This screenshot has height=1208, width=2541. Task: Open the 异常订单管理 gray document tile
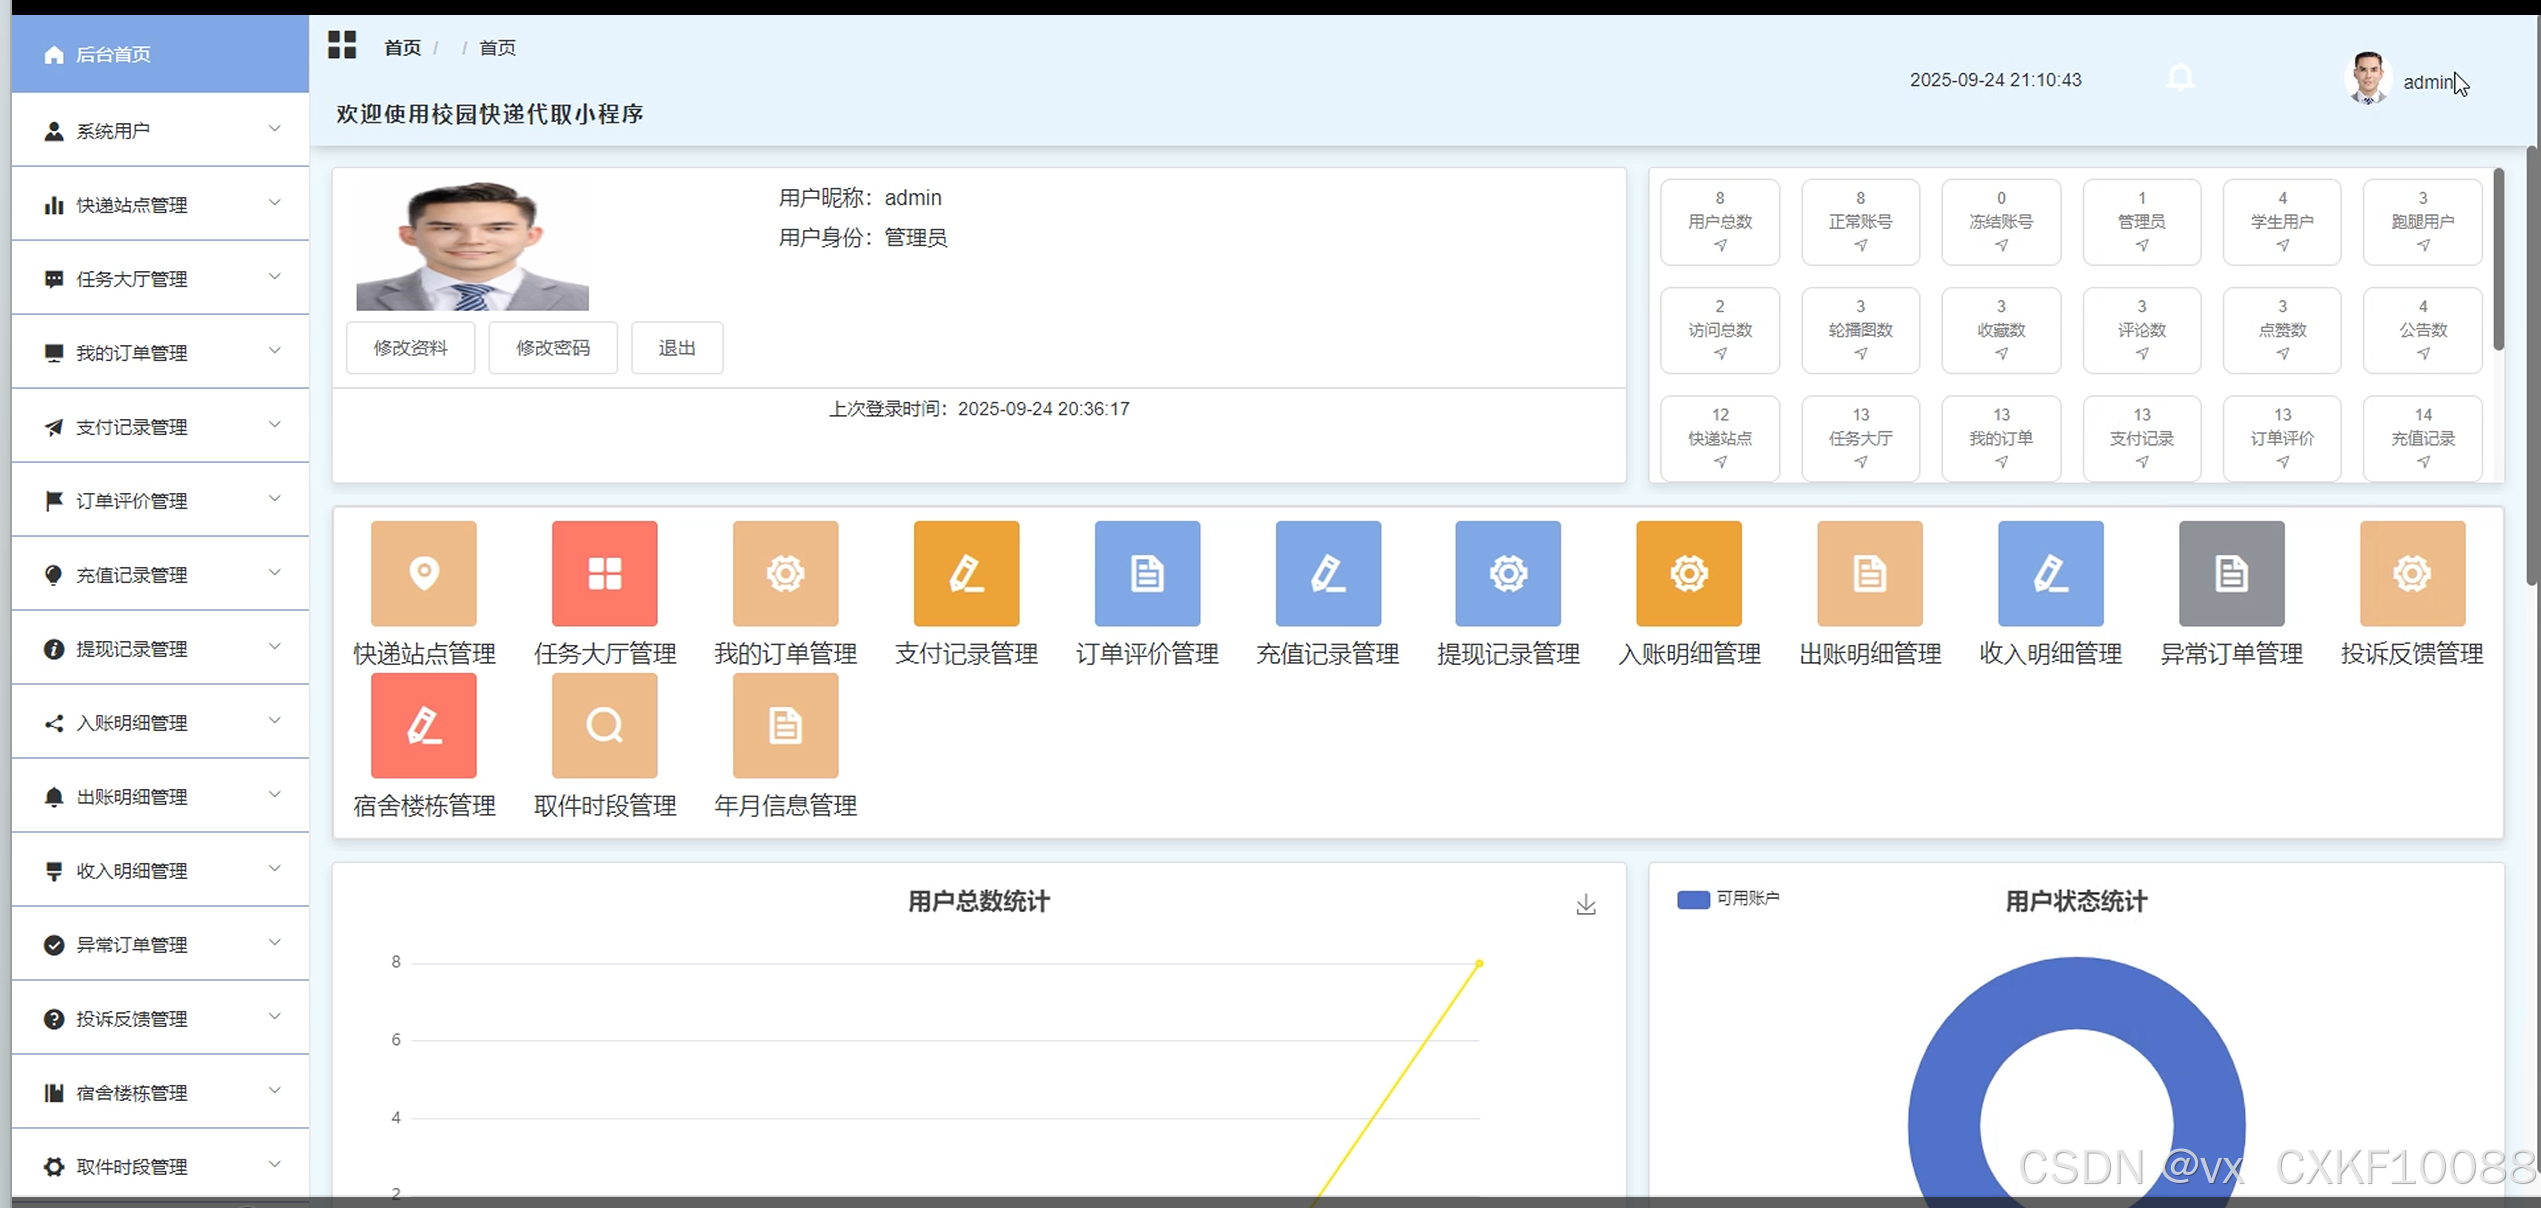coord(2232,573)
